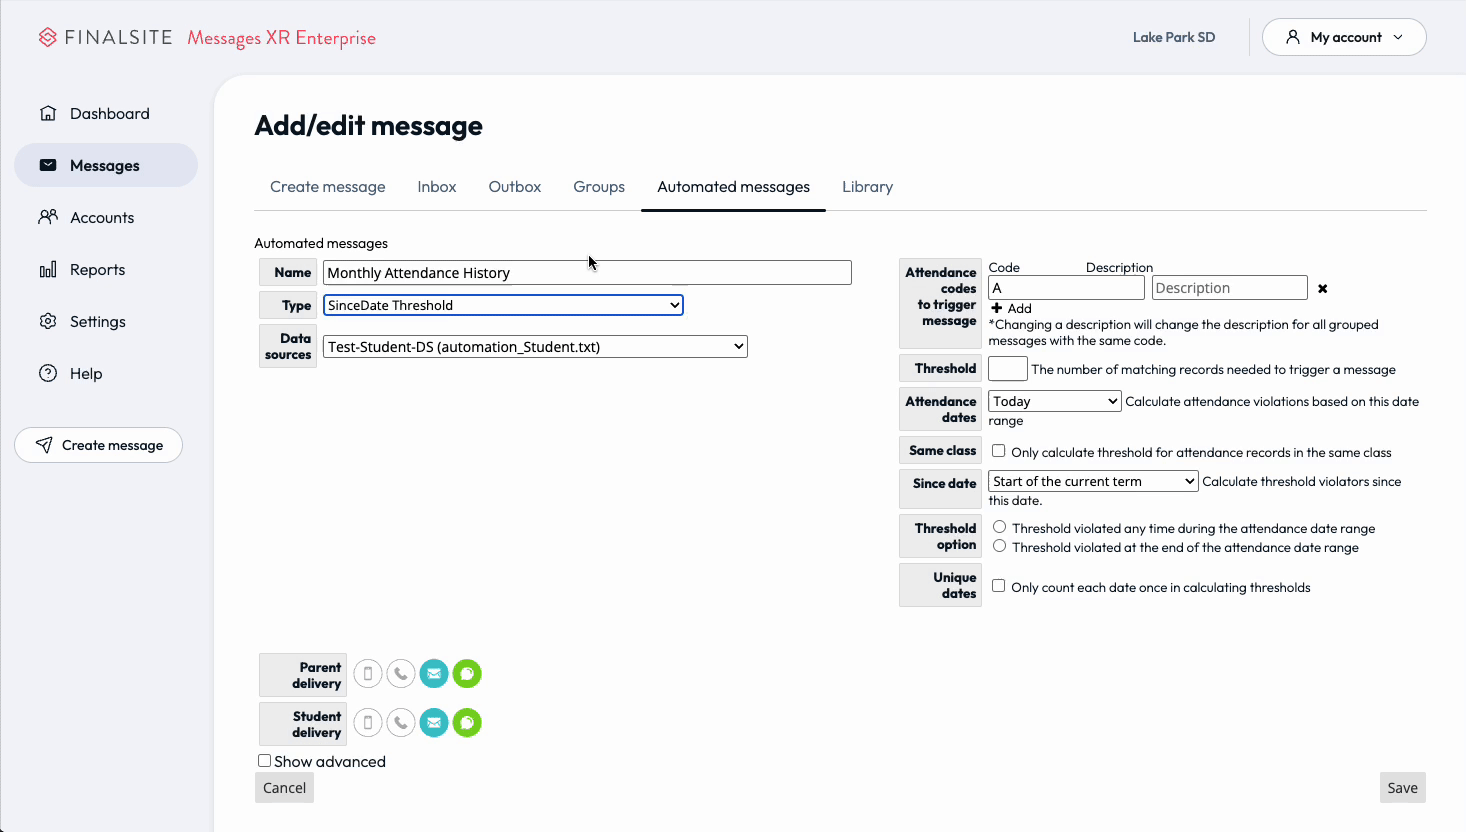Viewport: 1466px width, 832px height.
Task: Switch to the Outbox tab
Action: point(514,186)
